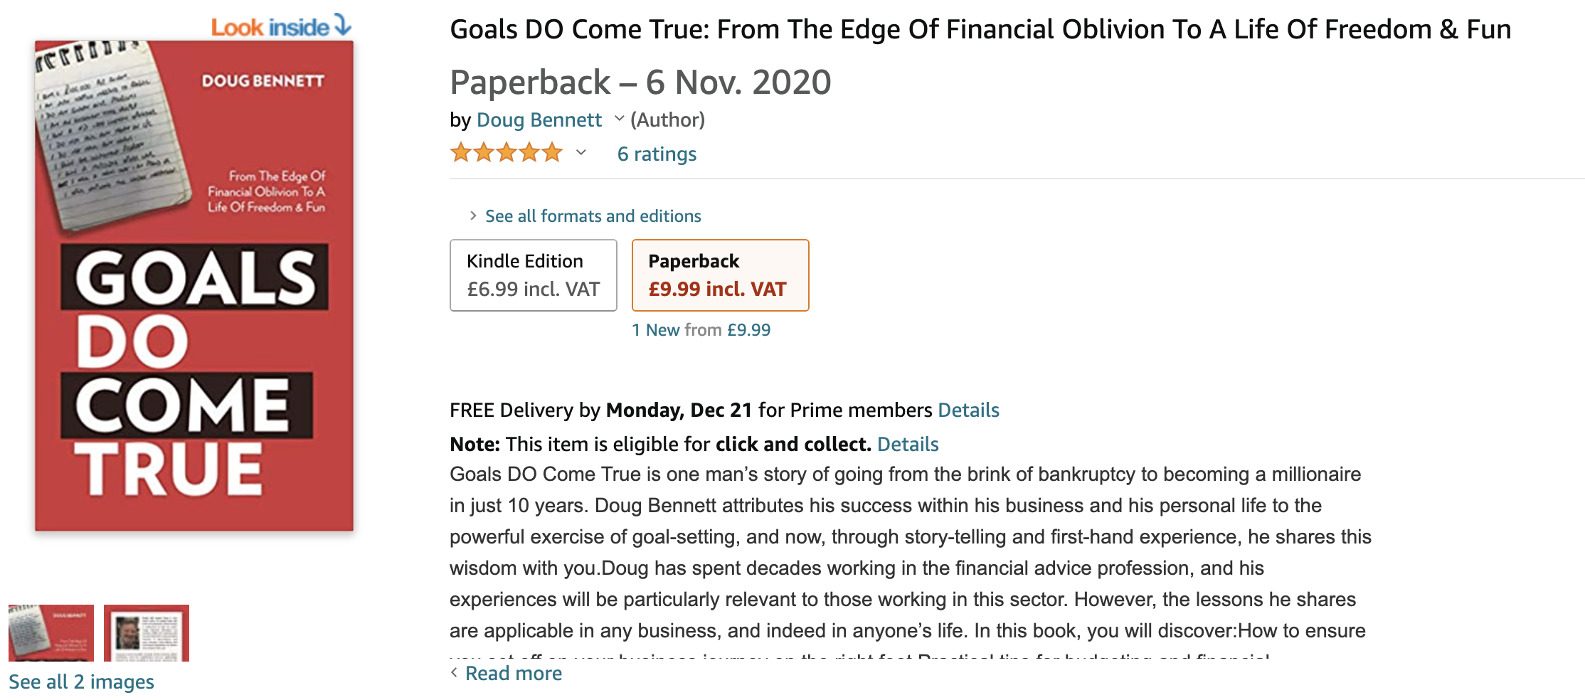Viewport: 1585px width, 700px height.
Task: Expand See all formats and editions
Action: (593, 216)
